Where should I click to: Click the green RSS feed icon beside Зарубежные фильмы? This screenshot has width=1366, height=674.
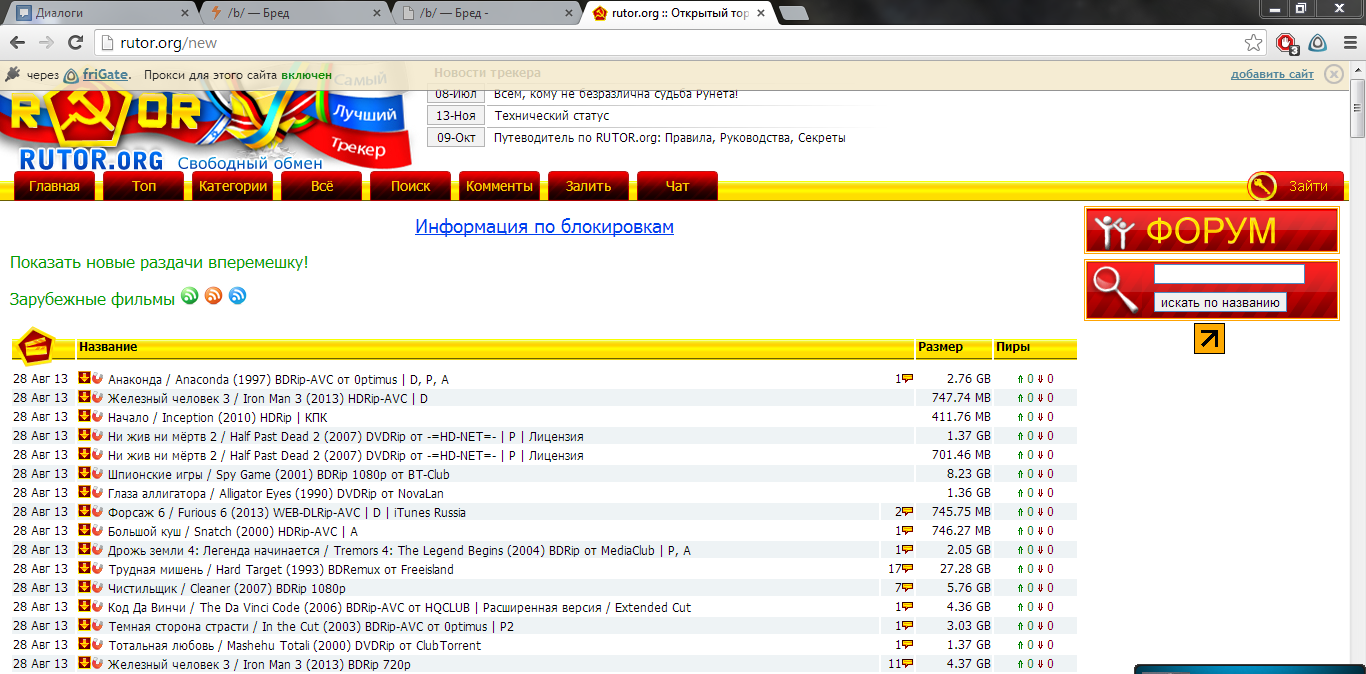pyautogui.click(x=189, y=296)
